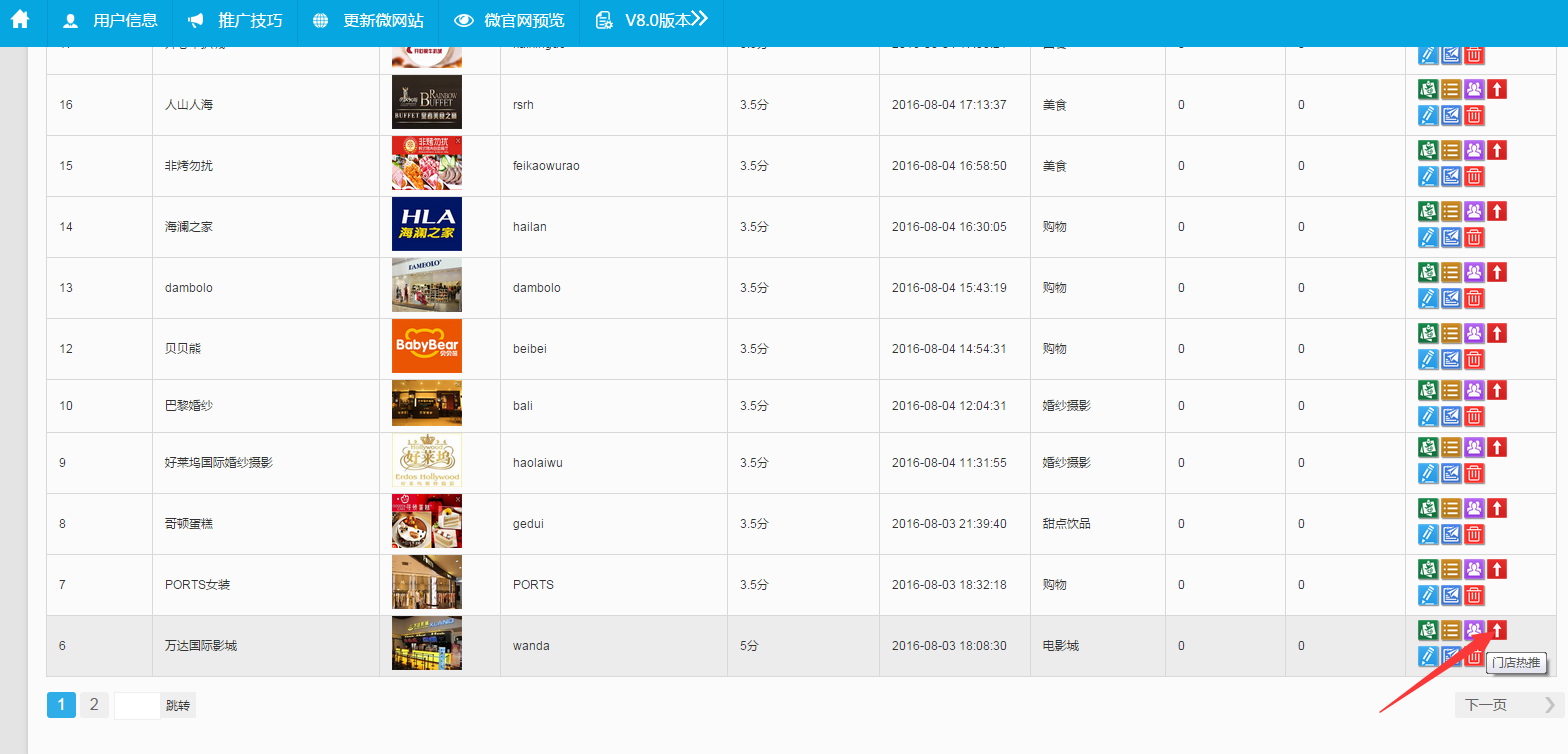Image resolution: width=1568 pixels, height=754 pixels.
Task: Click image-edit icon for 巴黎婚纱 row
Action: click(1451, 416)
